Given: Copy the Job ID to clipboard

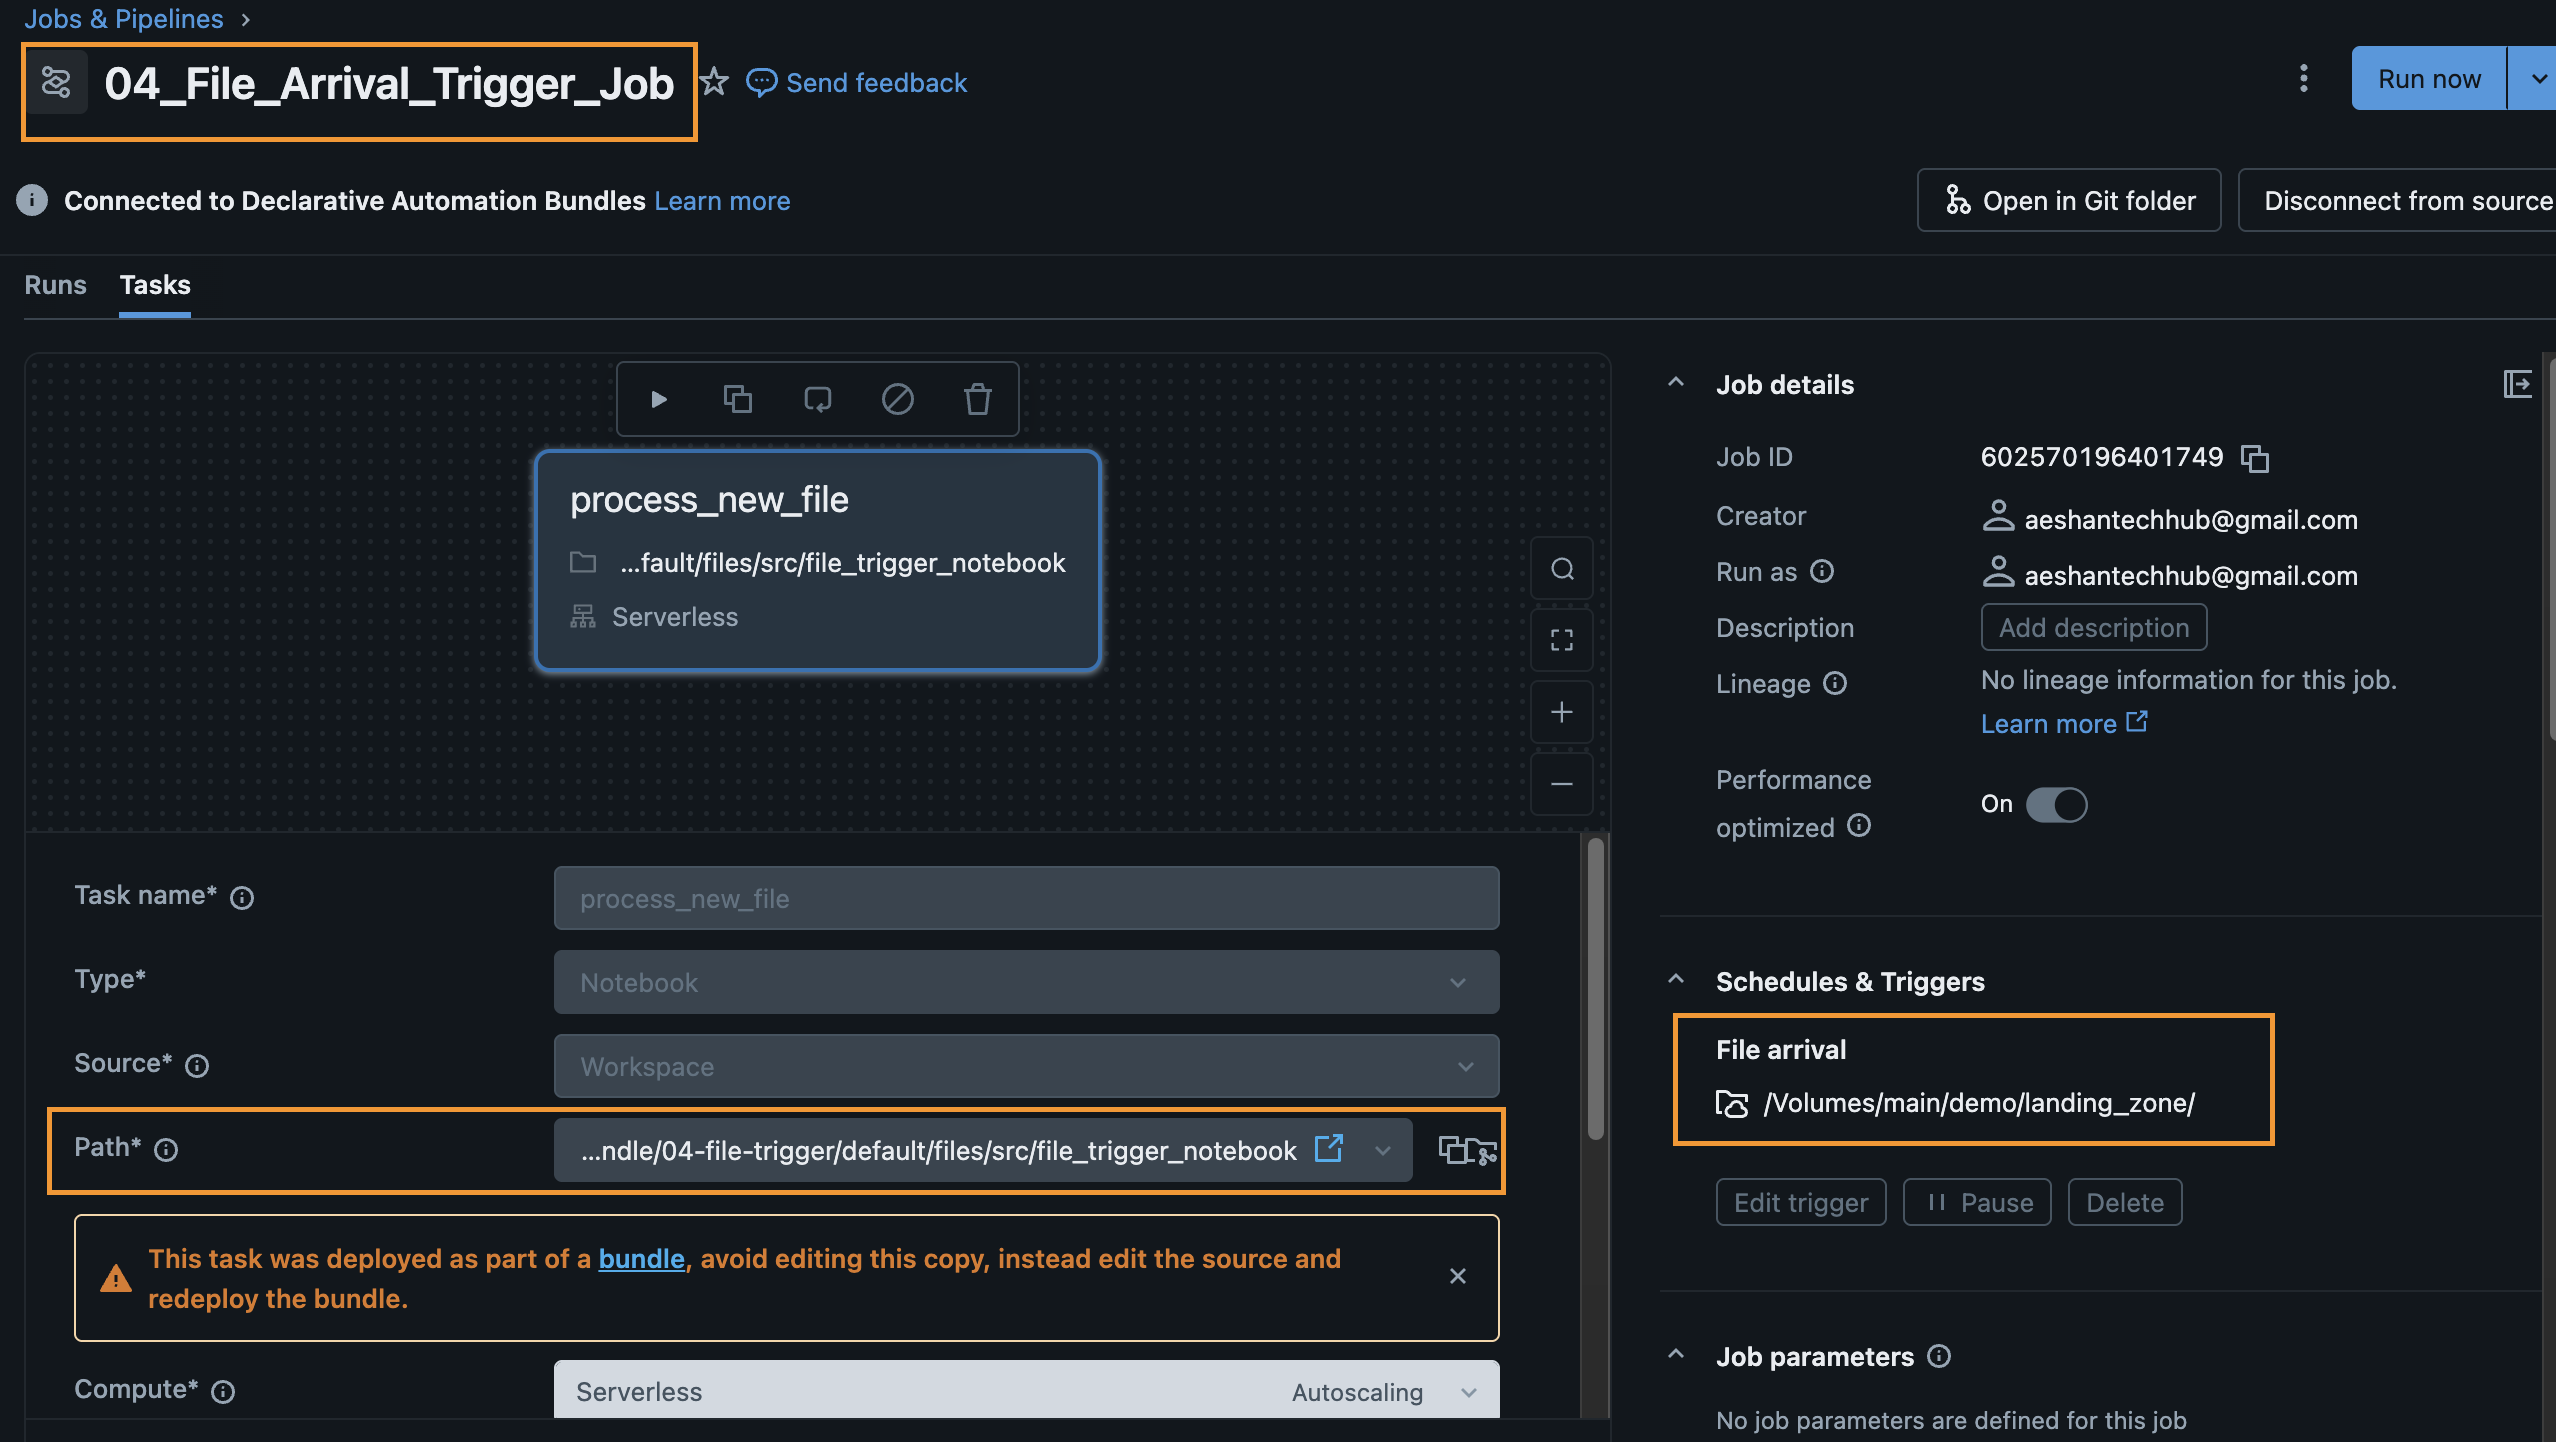Looking at the screenshot, I should click(2255, 459).
